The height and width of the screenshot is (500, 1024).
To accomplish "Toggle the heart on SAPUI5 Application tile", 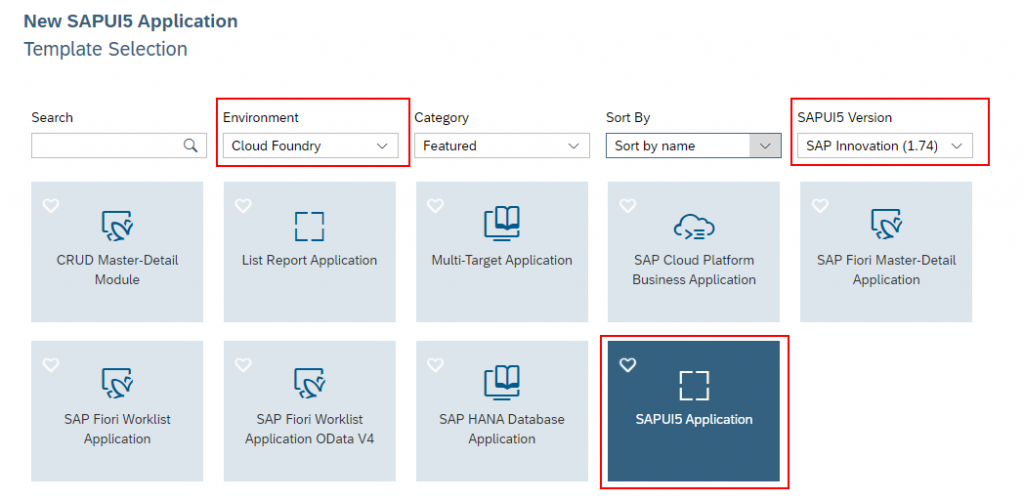I will coord(628,365).
